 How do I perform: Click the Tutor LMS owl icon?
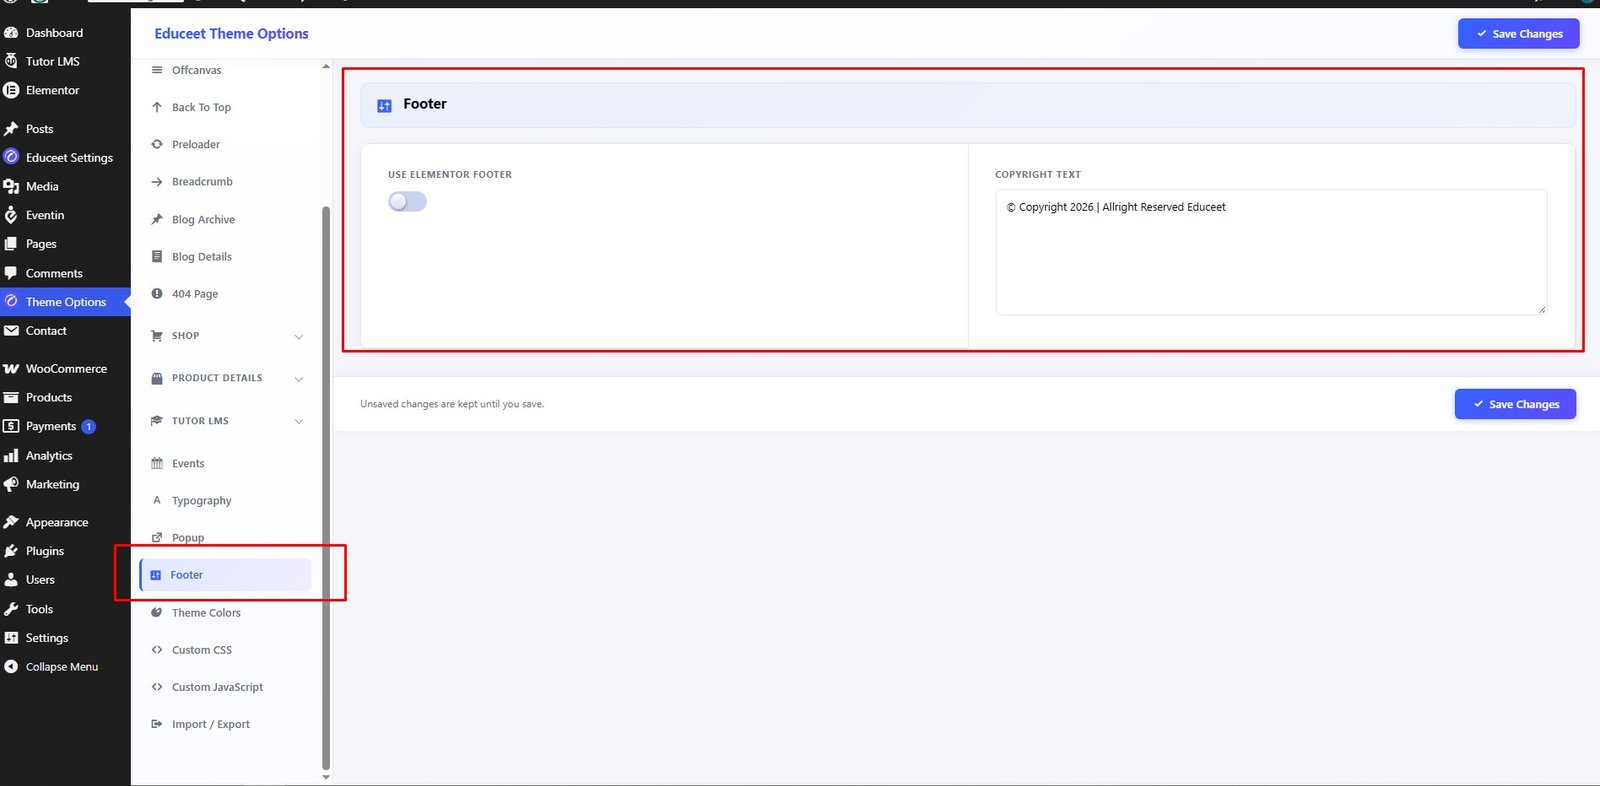point(11,61)
